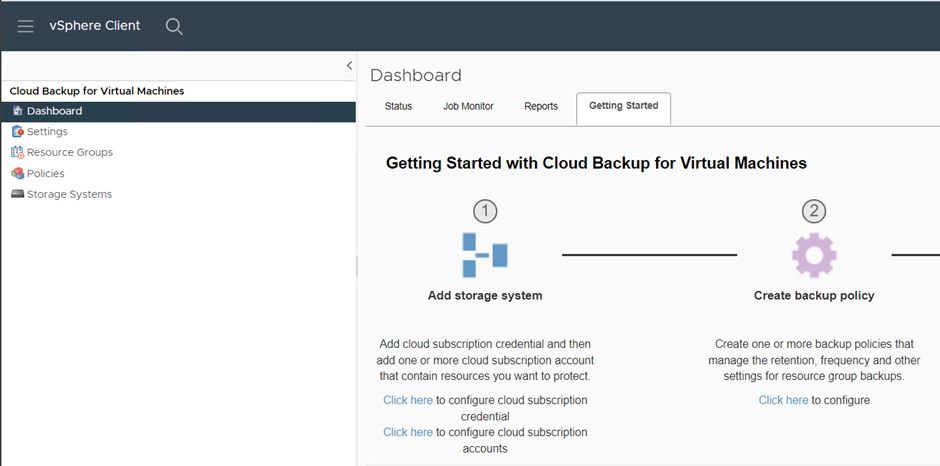Screen dimensions: 940x466
Task: Select Dashboard in the sidebar
Action: [x=179, y=112]
